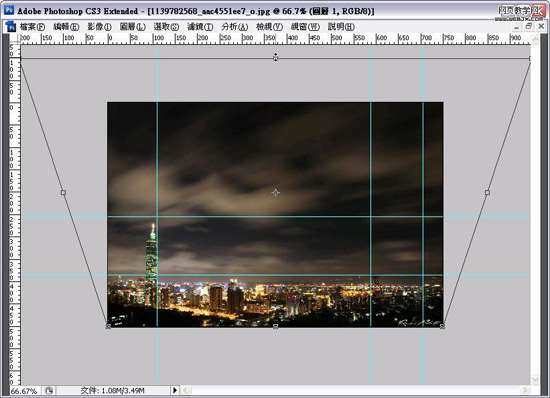Screen dimensions: 550x398
Task: Click the bottom-center transform handle
Action: [x=276, y=326]
